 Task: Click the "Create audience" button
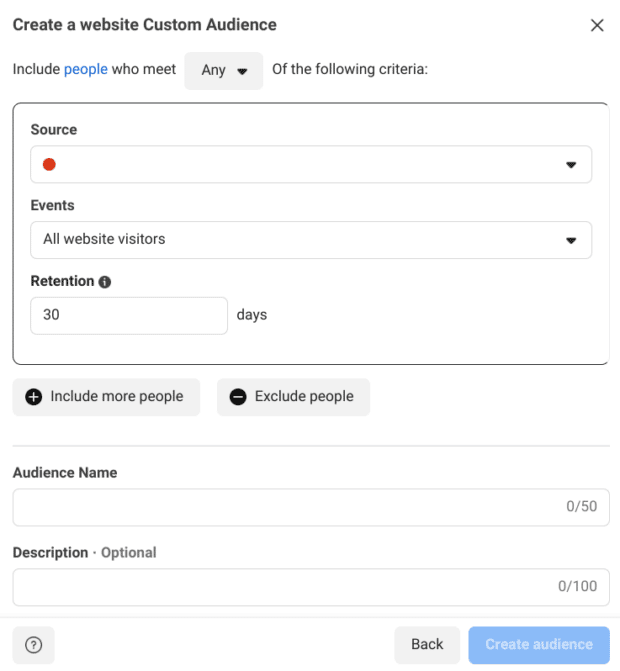(x=538, y=645)
